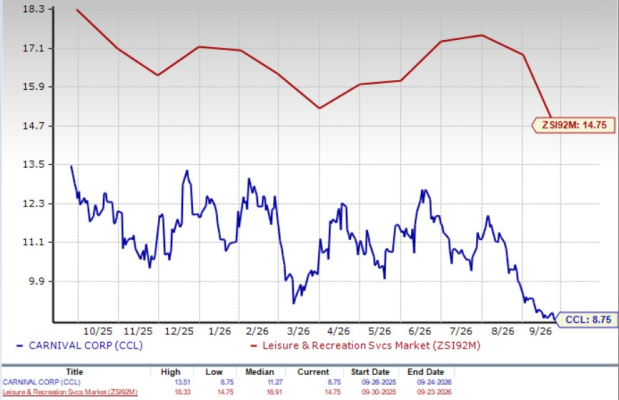Click the 3/26 x-axis label
619x400 pixels.
pyautogui.click(x=298, y=331)
